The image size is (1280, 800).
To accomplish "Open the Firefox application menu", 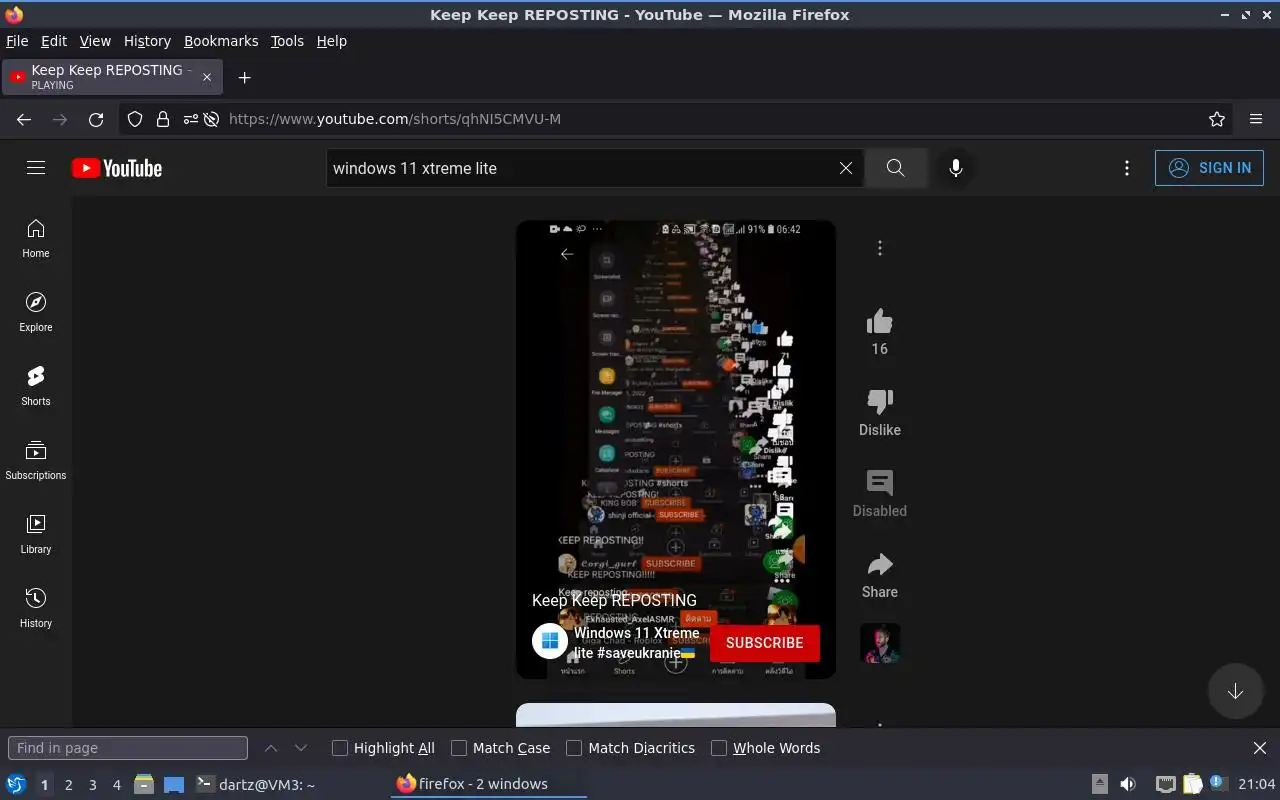I will pos(1256,119).
